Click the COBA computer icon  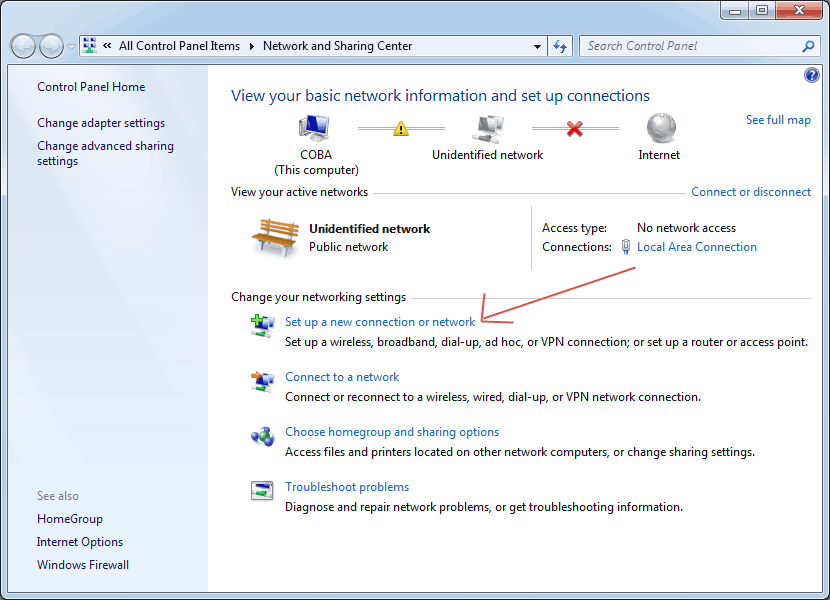click(314, 129)
